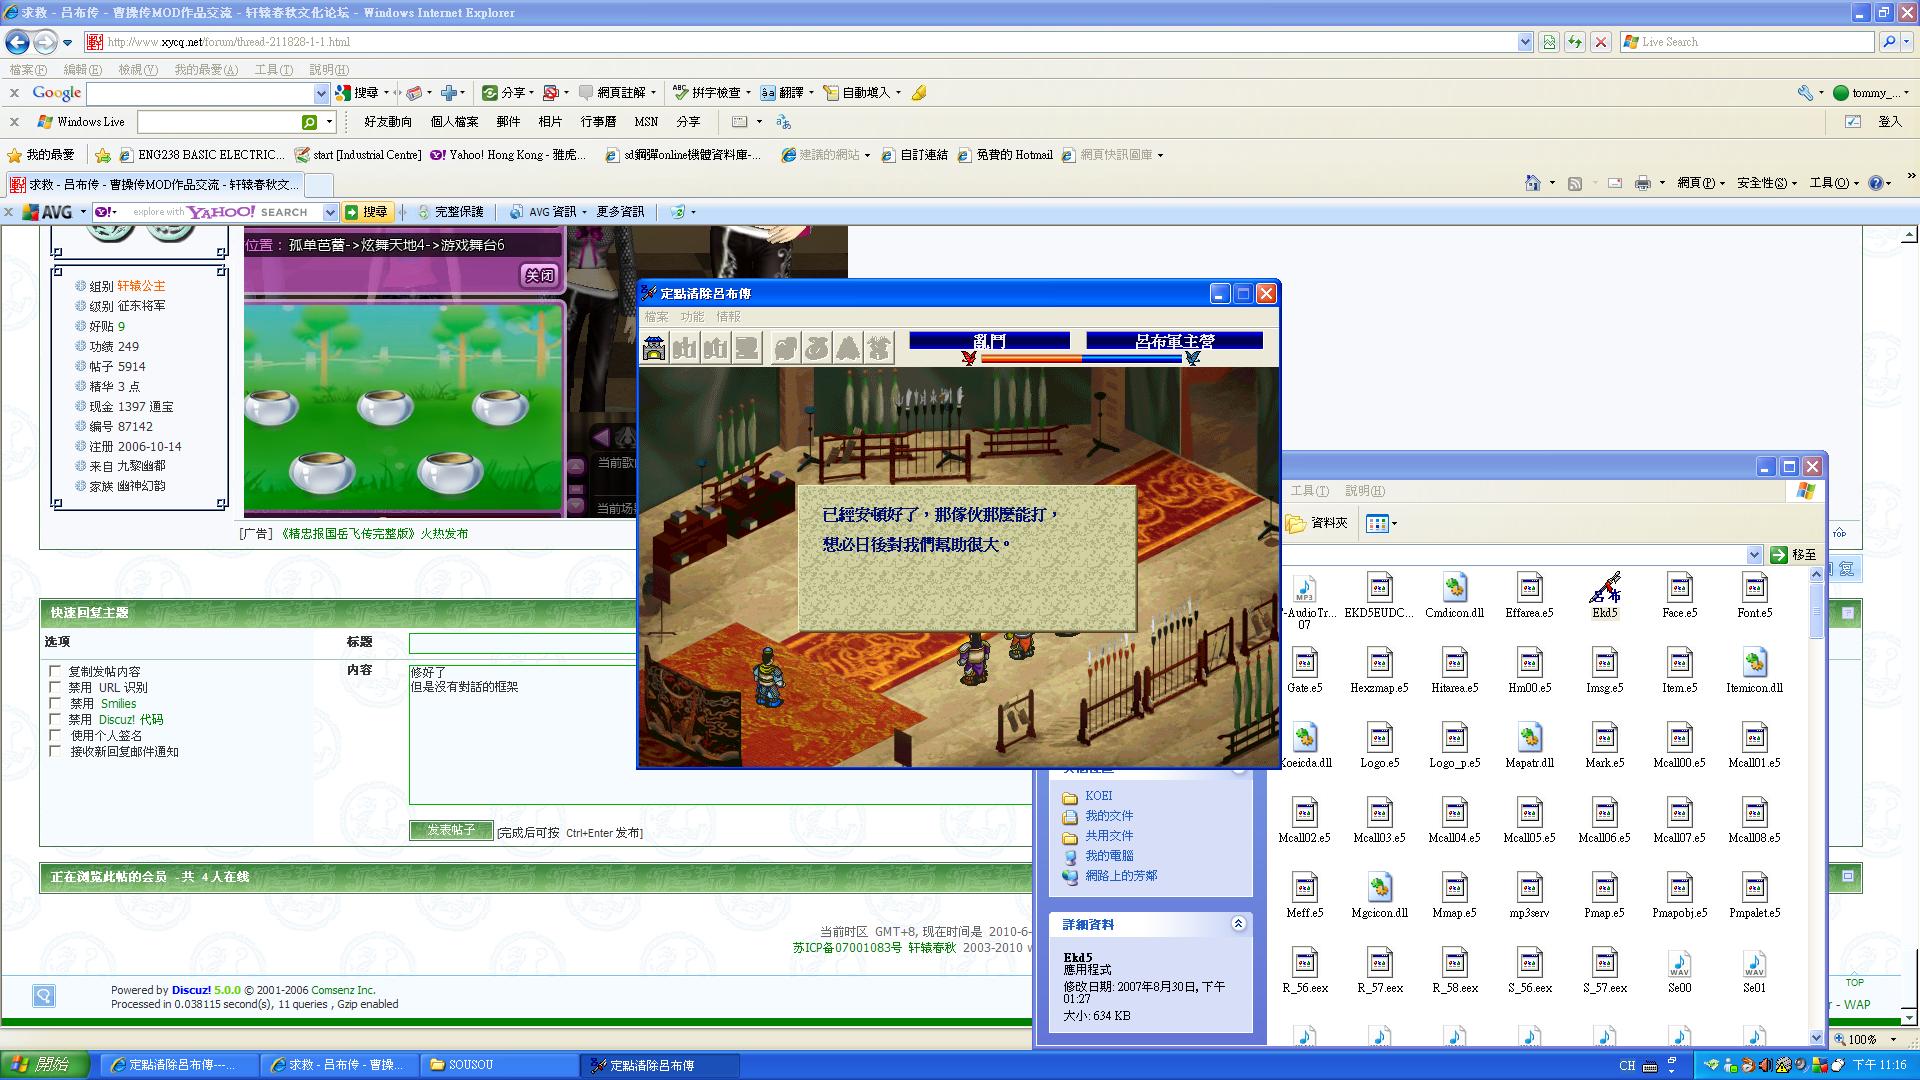Click the 标题 title input field
Screen dimensions: 1920x1080
tap(522, 643)
